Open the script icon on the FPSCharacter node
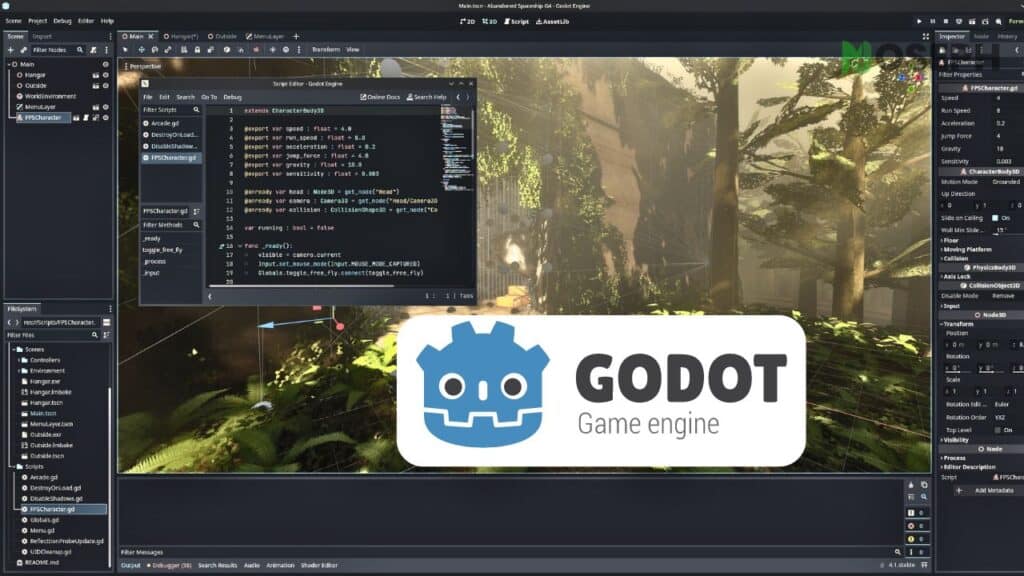 [x=86, y=118]
